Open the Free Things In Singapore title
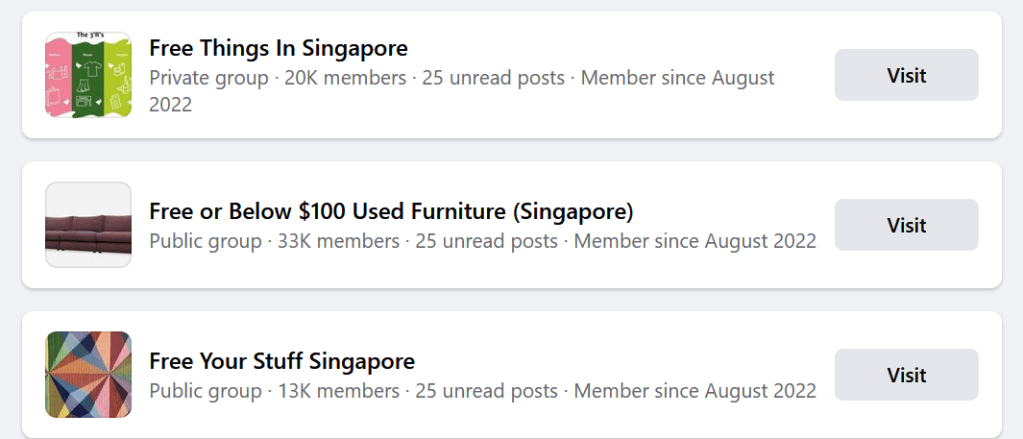 click(278, 48)
